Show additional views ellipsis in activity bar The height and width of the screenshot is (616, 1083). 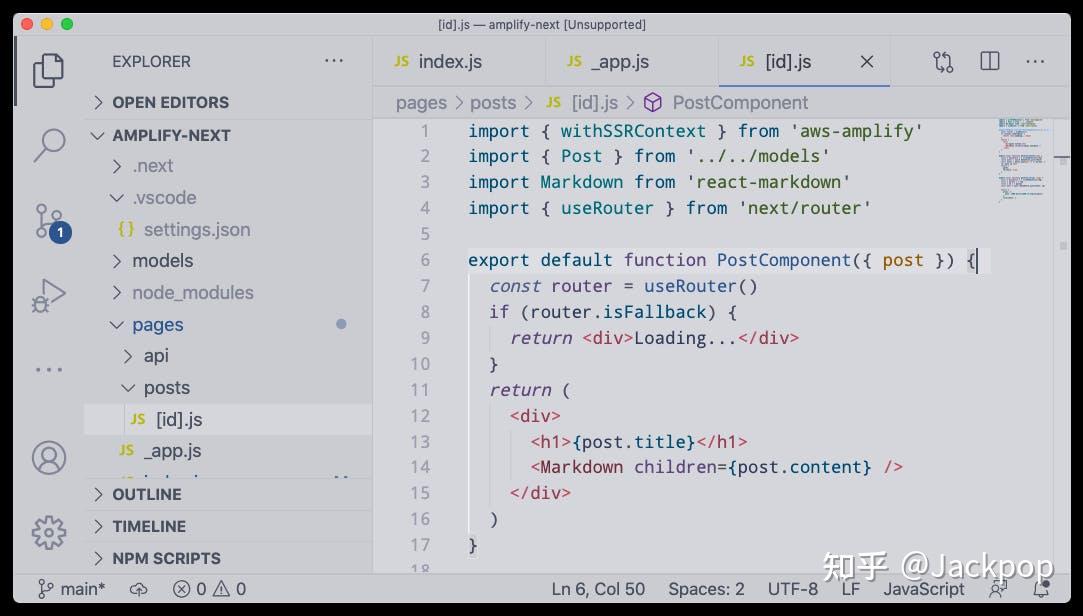click(48, 369)
